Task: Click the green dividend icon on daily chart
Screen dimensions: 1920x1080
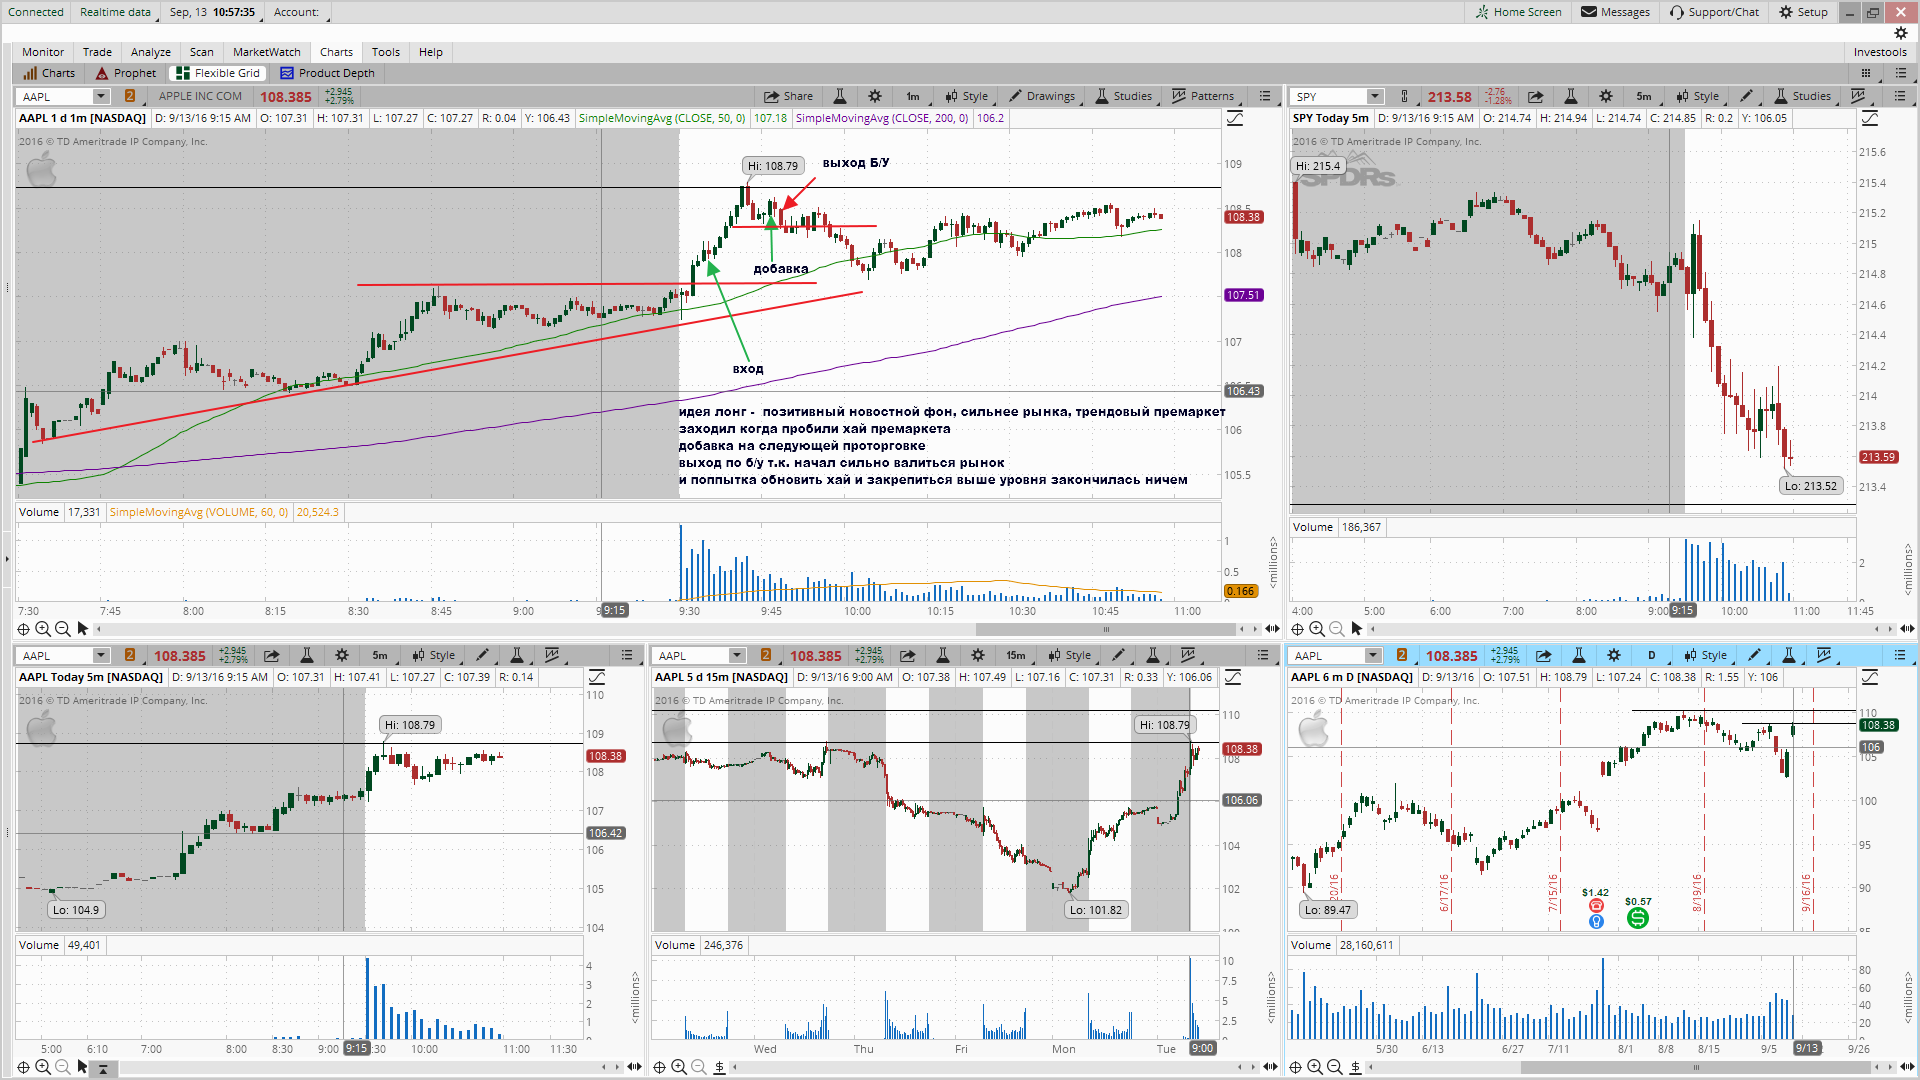Action: [x=1637, y=918]
